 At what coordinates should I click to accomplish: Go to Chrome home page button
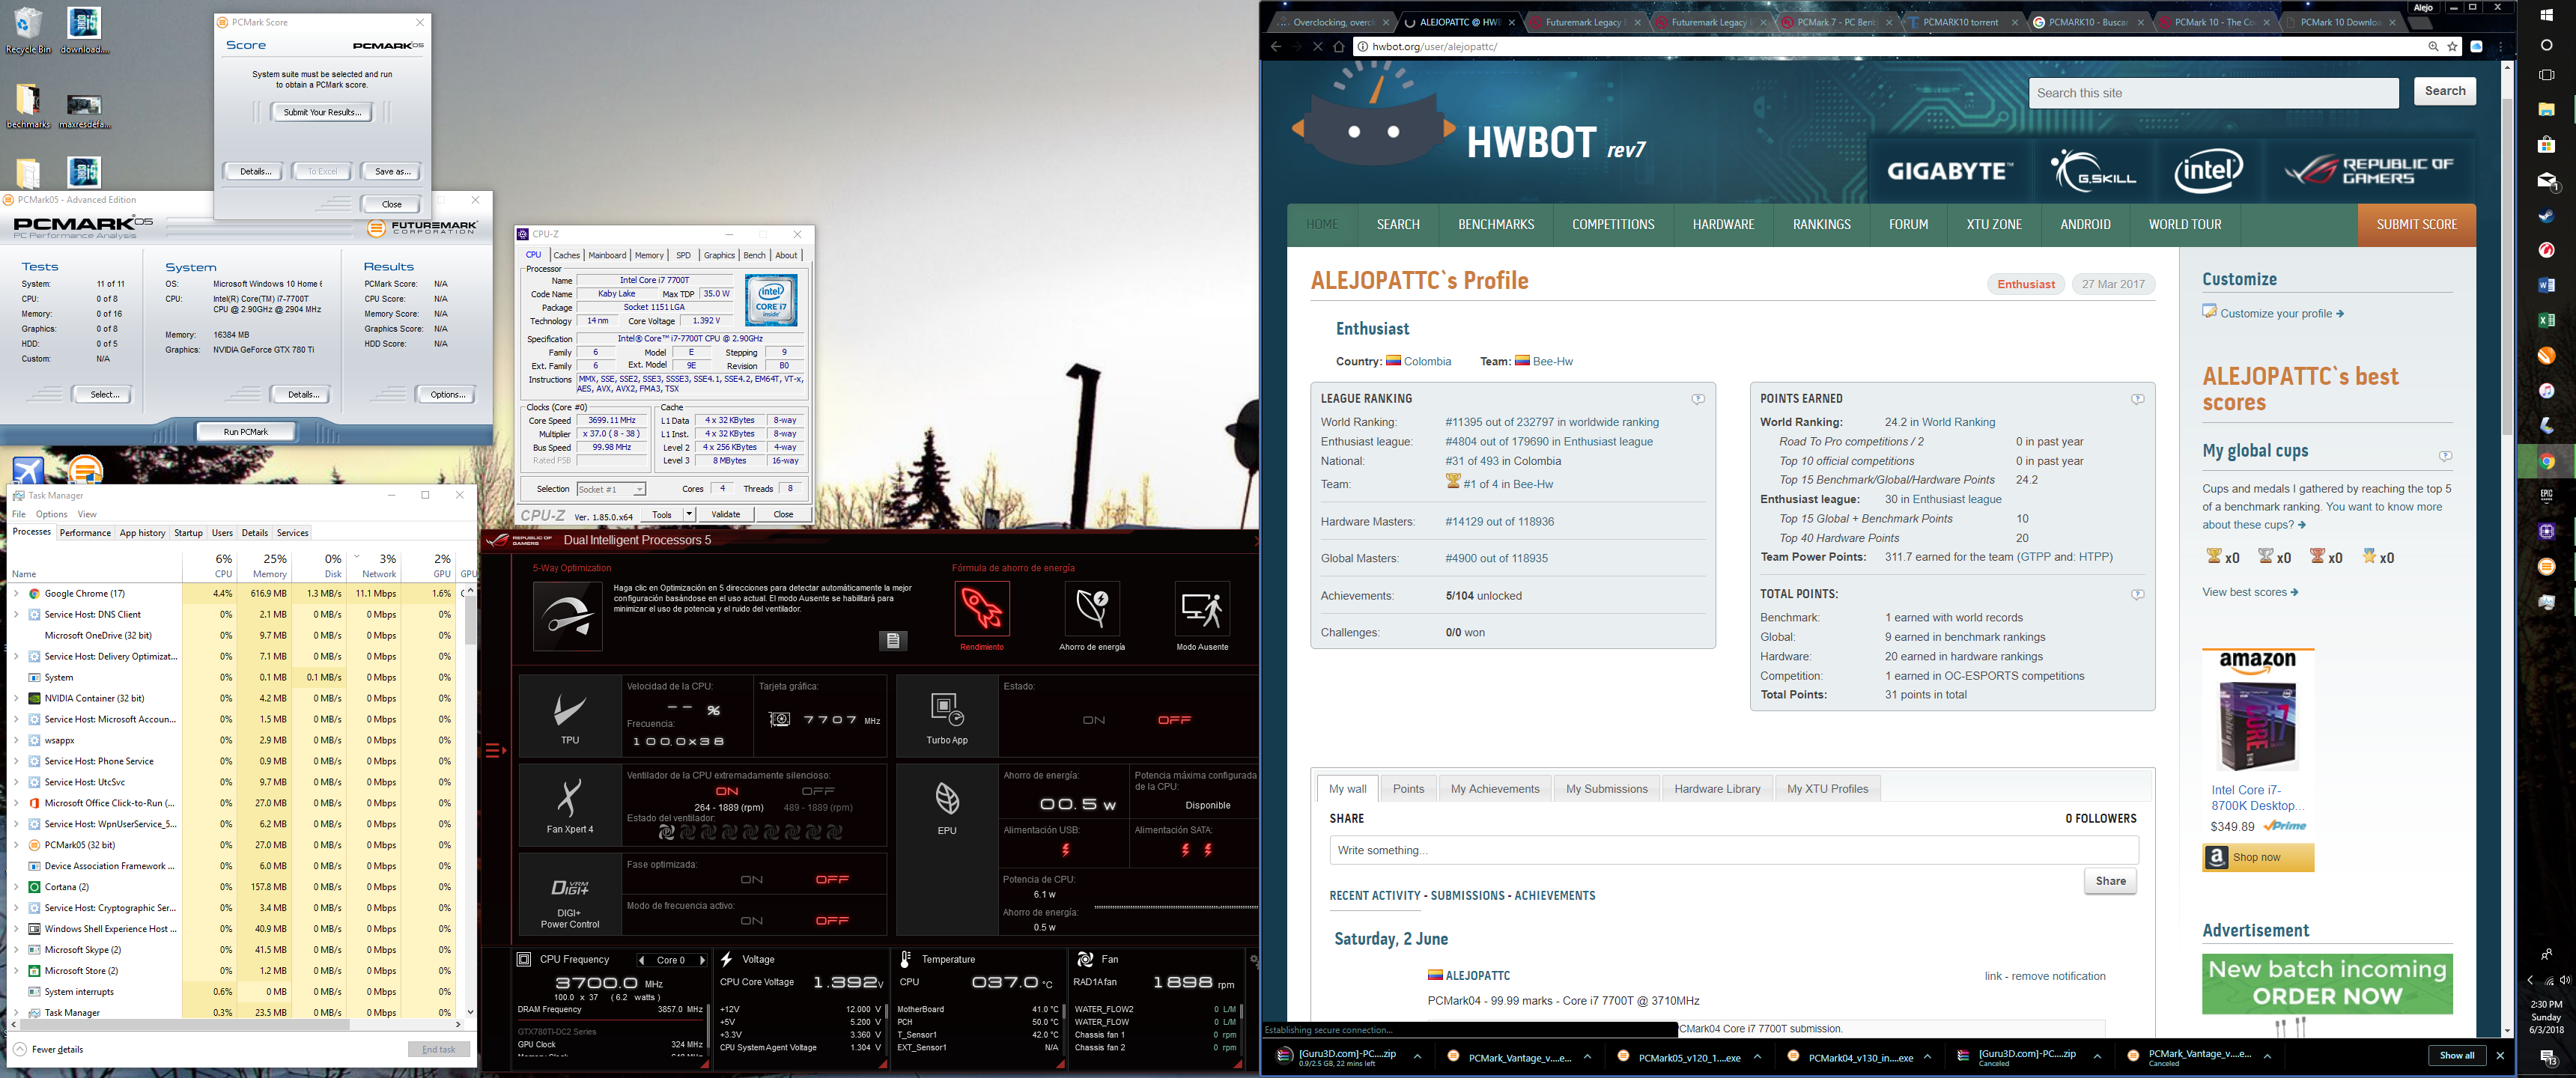(x=1339, y=46)
